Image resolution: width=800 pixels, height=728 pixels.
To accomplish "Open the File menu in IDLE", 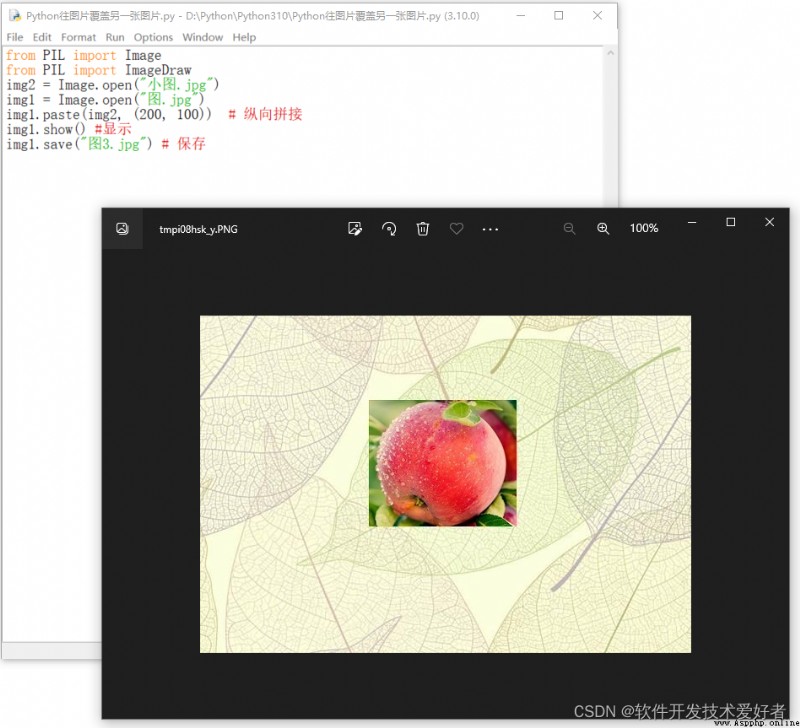I will (15, 37).
